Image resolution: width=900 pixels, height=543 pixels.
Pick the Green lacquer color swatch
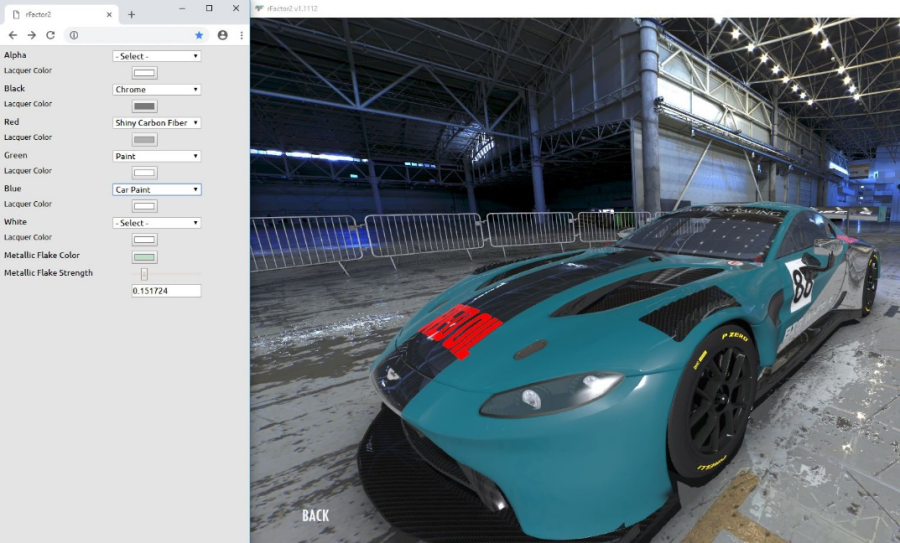tap(144, 173)
